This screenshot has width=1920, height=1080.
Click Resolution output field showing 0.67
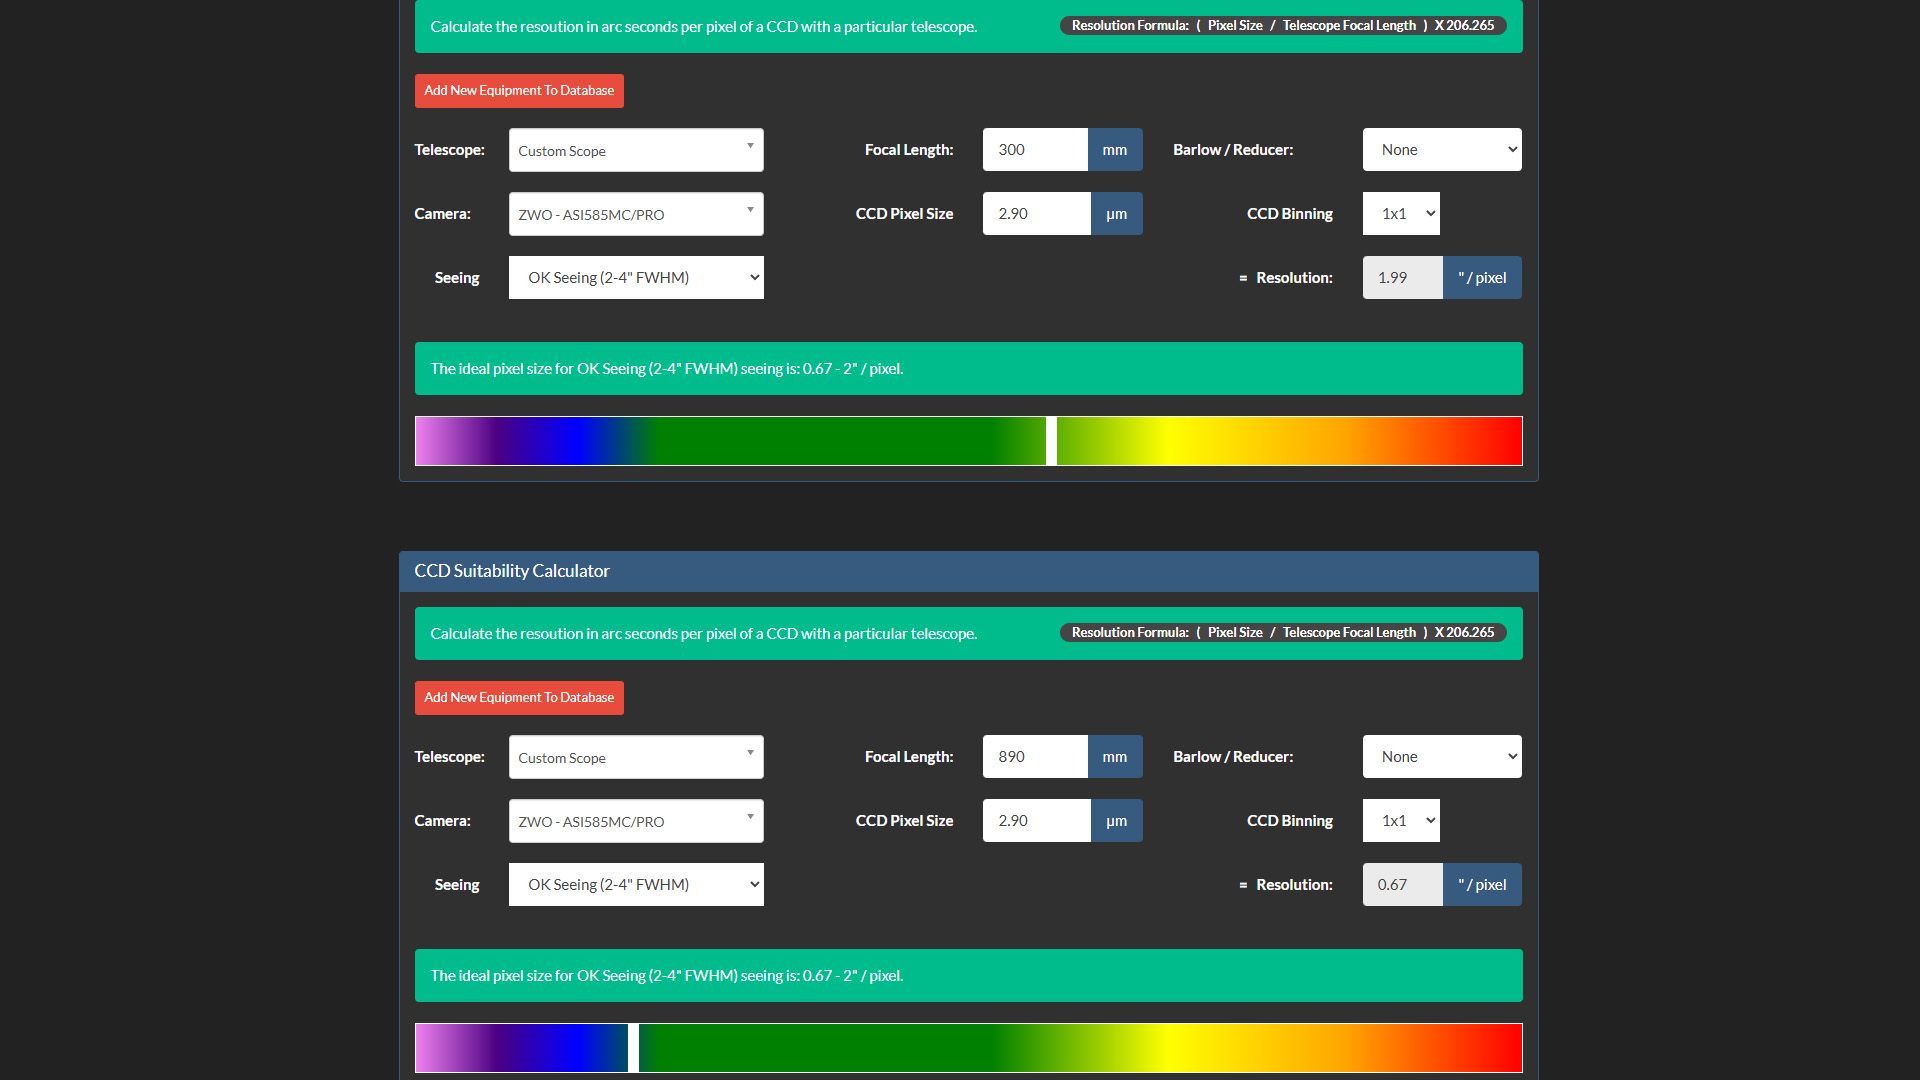1402,885
